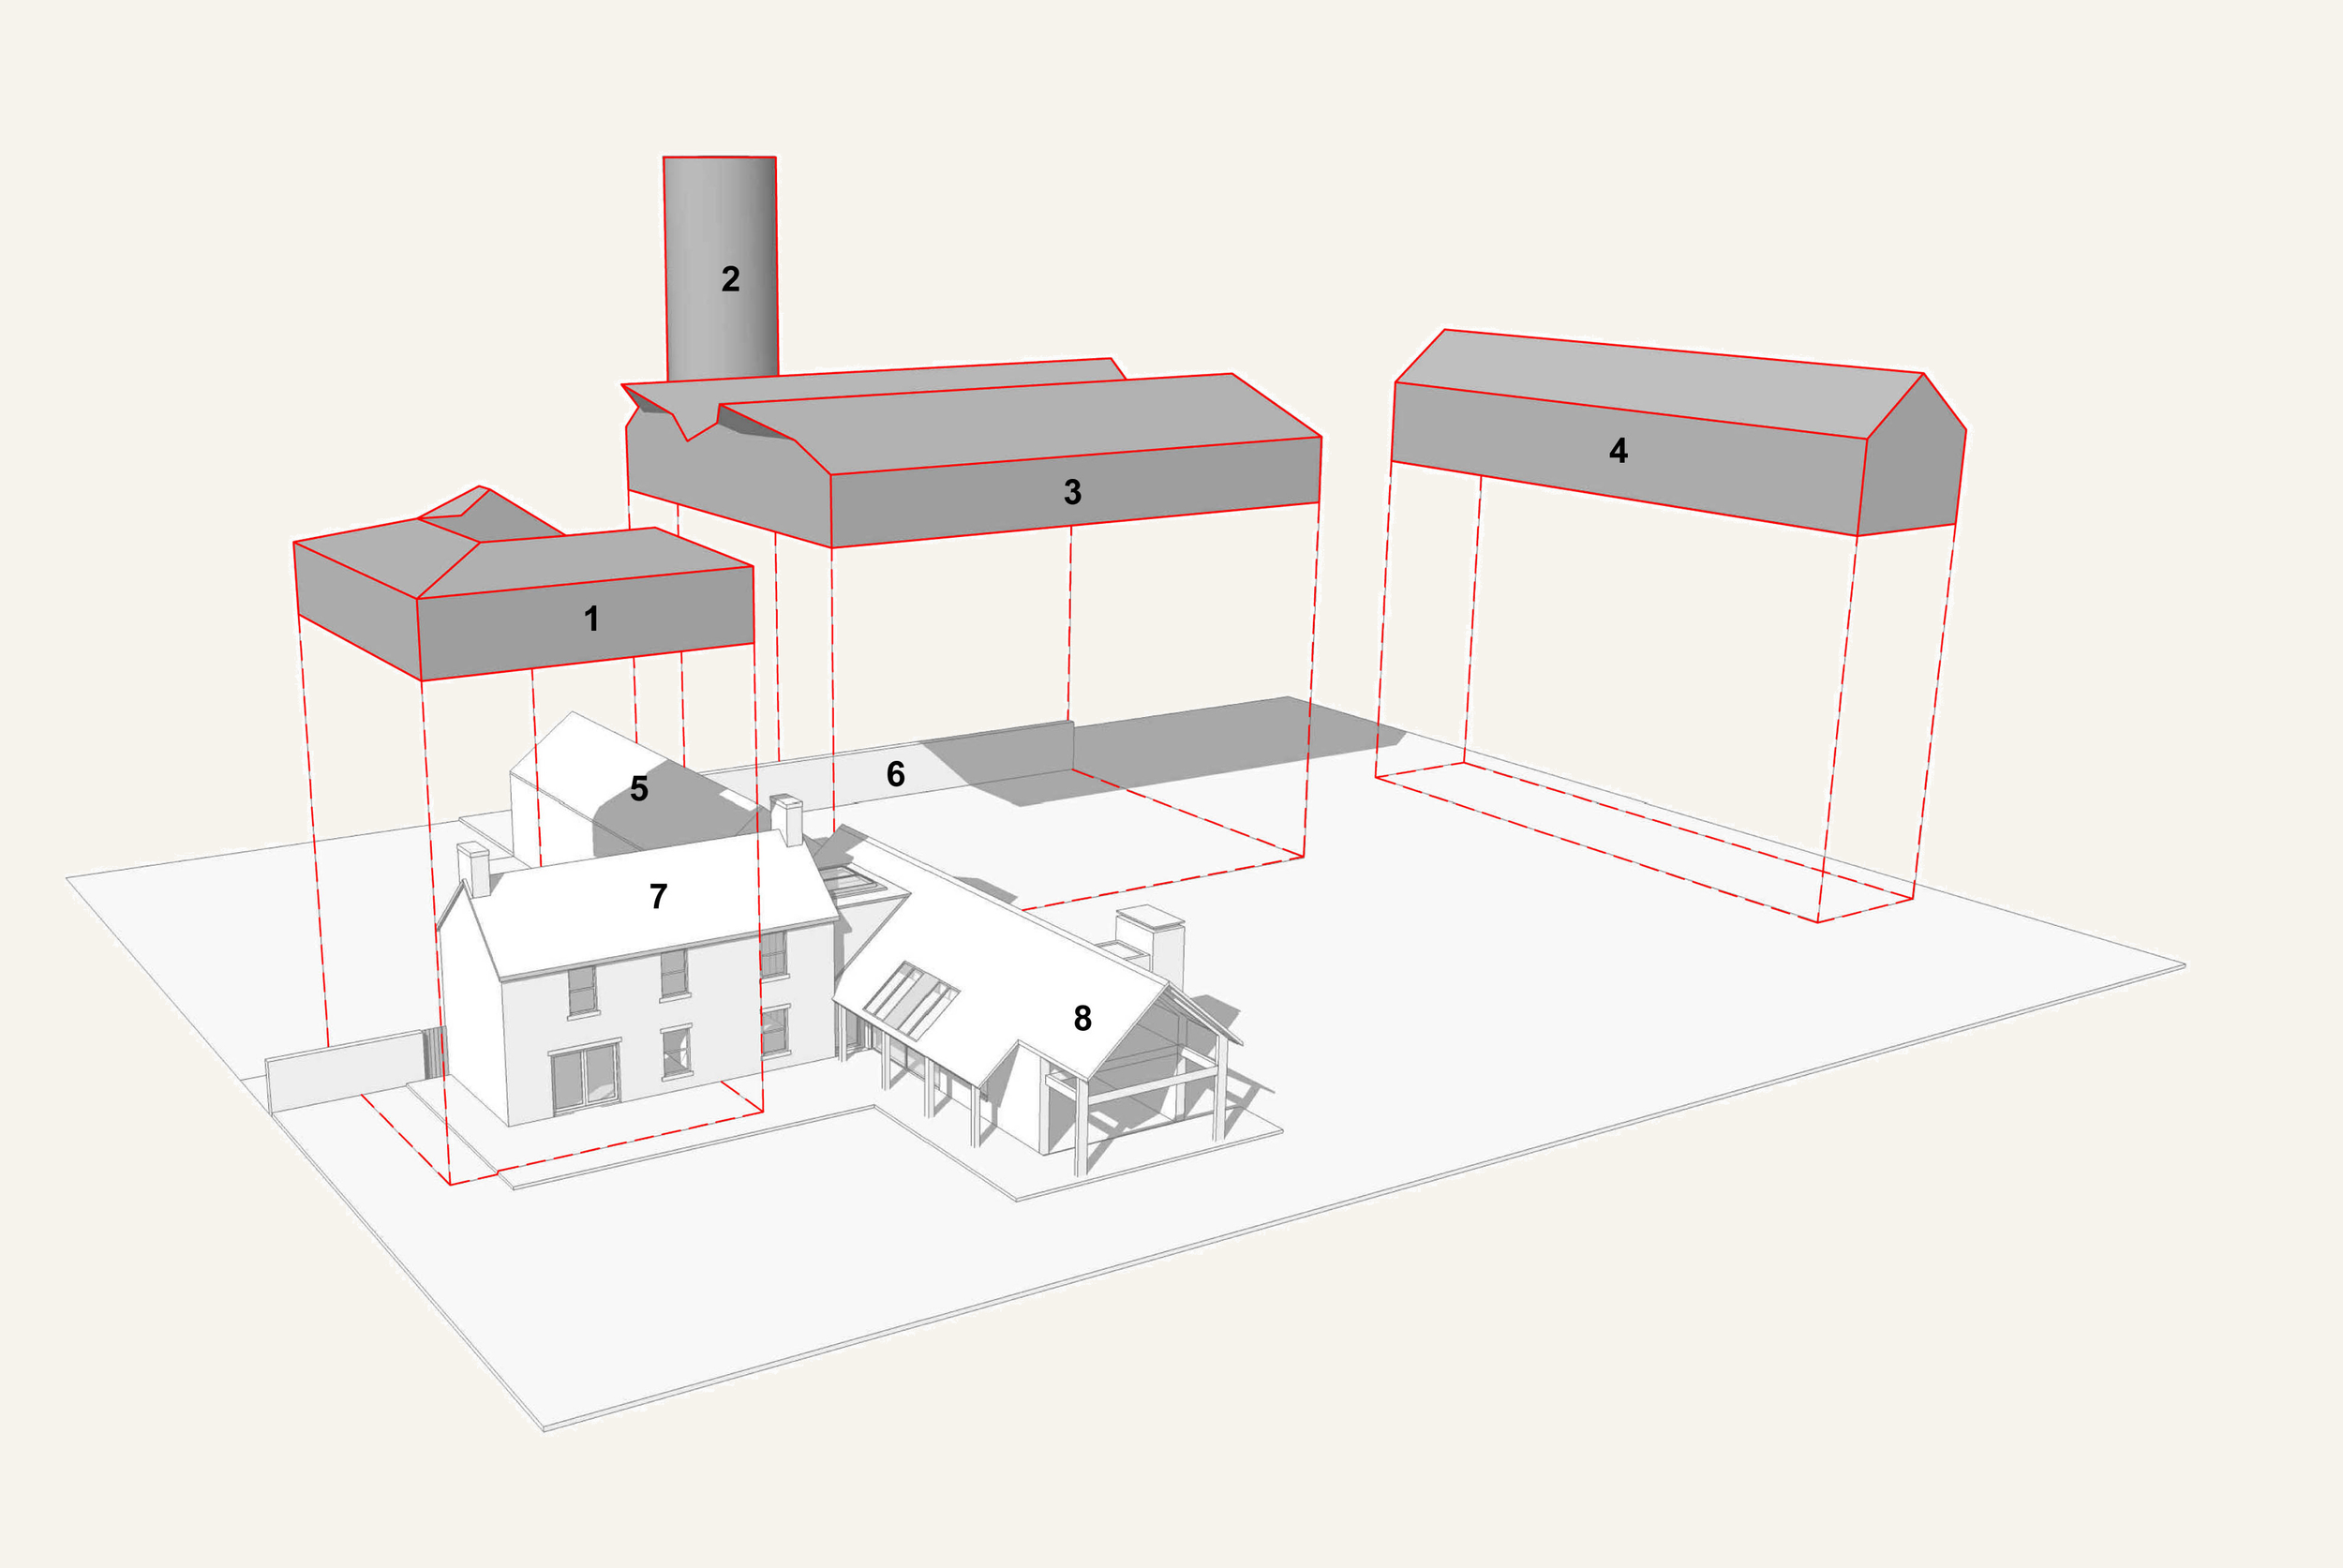Image resolution: width=2343 pixels, height=1568 pixels.
Task: Click the number label 2 on the tower
Action: (x=729, y=280)
